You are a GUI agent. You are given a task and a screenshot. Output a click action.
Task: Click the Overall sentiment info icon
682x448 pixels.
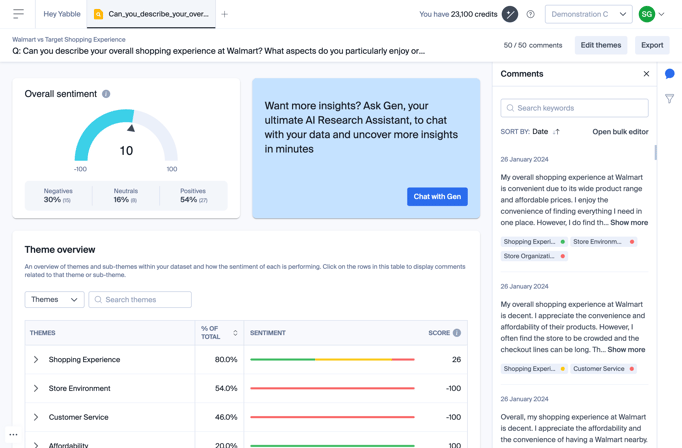[x=106, y=94]
